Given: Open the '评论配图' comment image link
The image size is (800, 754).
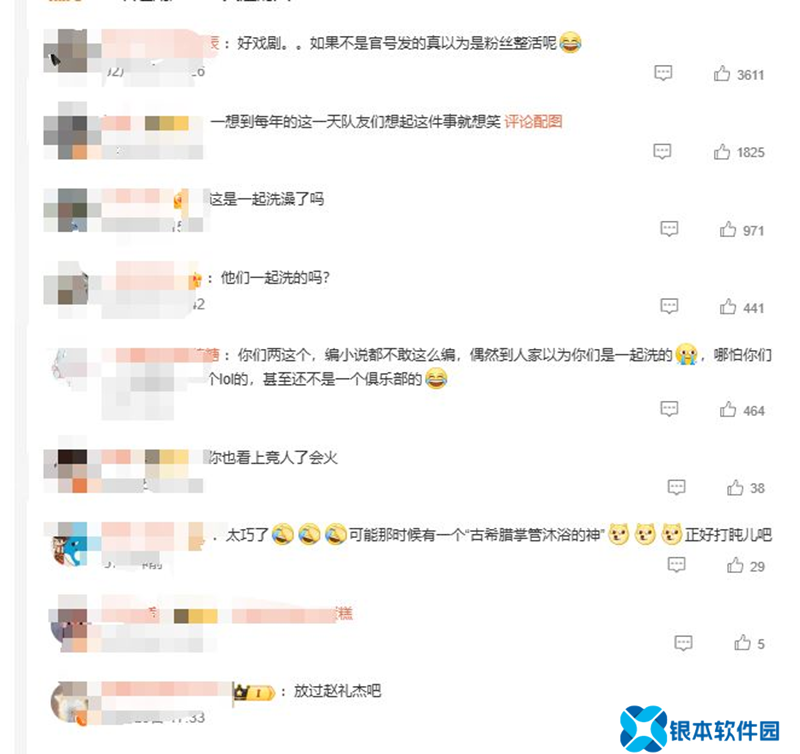Looking at the screenshot, I should click(x=533, y=121).
